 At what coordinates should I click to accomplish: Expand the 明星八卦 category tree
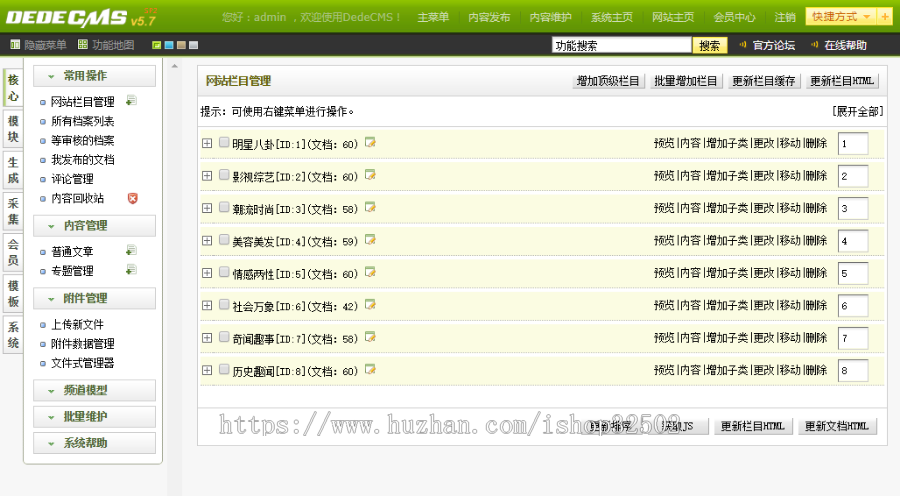pos(207,143)
